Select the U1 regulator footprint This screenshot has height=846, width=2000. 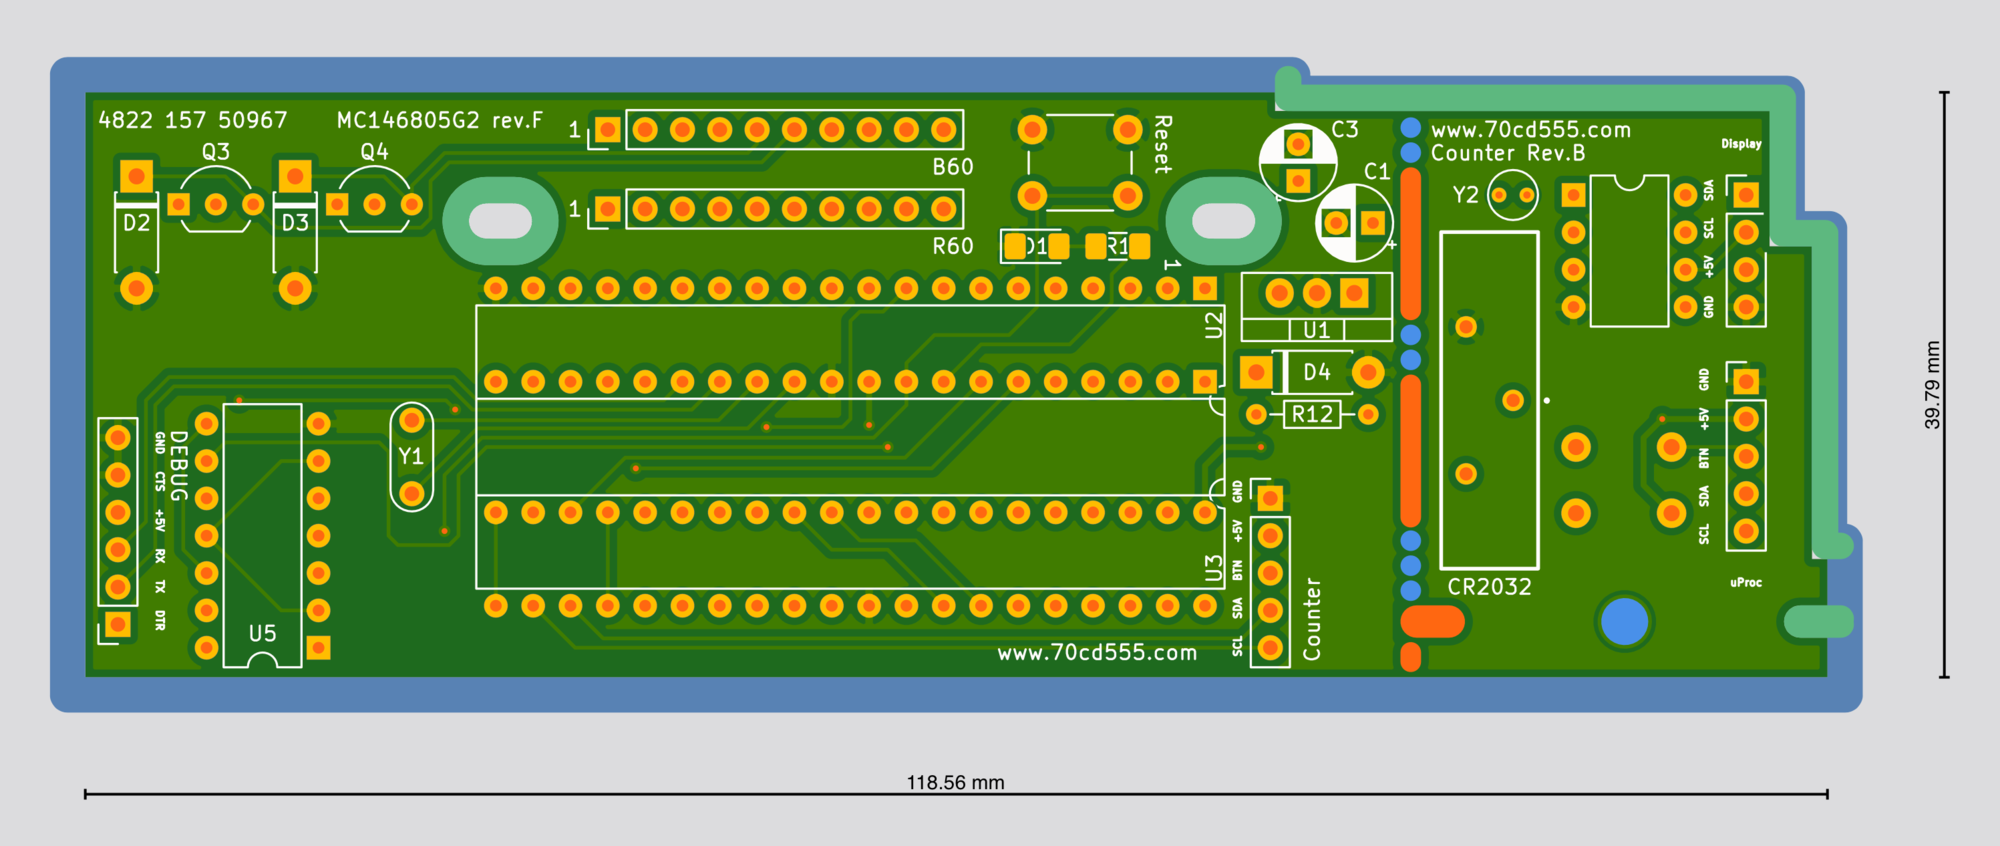coord(1316,307)
